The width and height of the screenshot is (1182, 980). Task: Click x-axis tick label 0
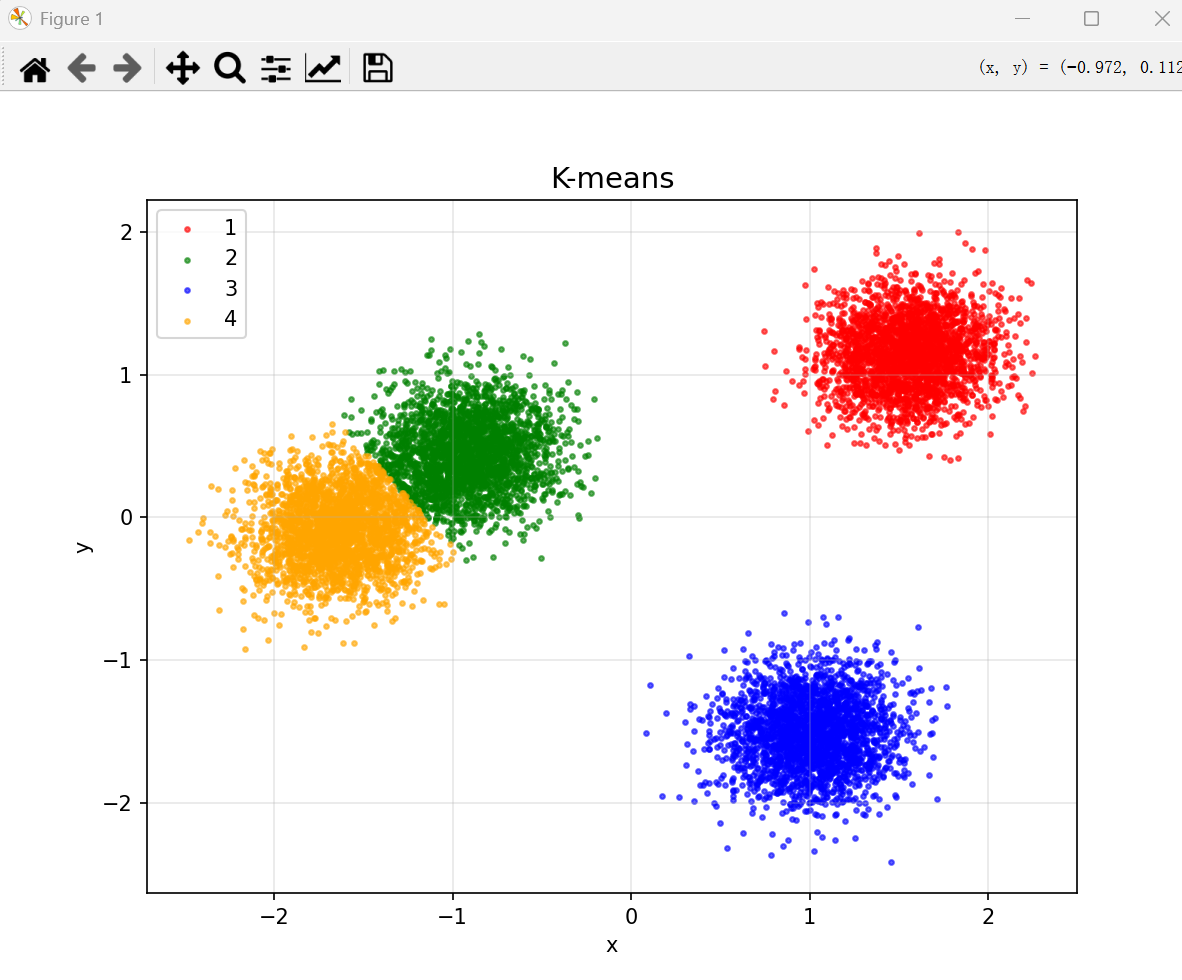pyautogui.click(x=632, y=916)
